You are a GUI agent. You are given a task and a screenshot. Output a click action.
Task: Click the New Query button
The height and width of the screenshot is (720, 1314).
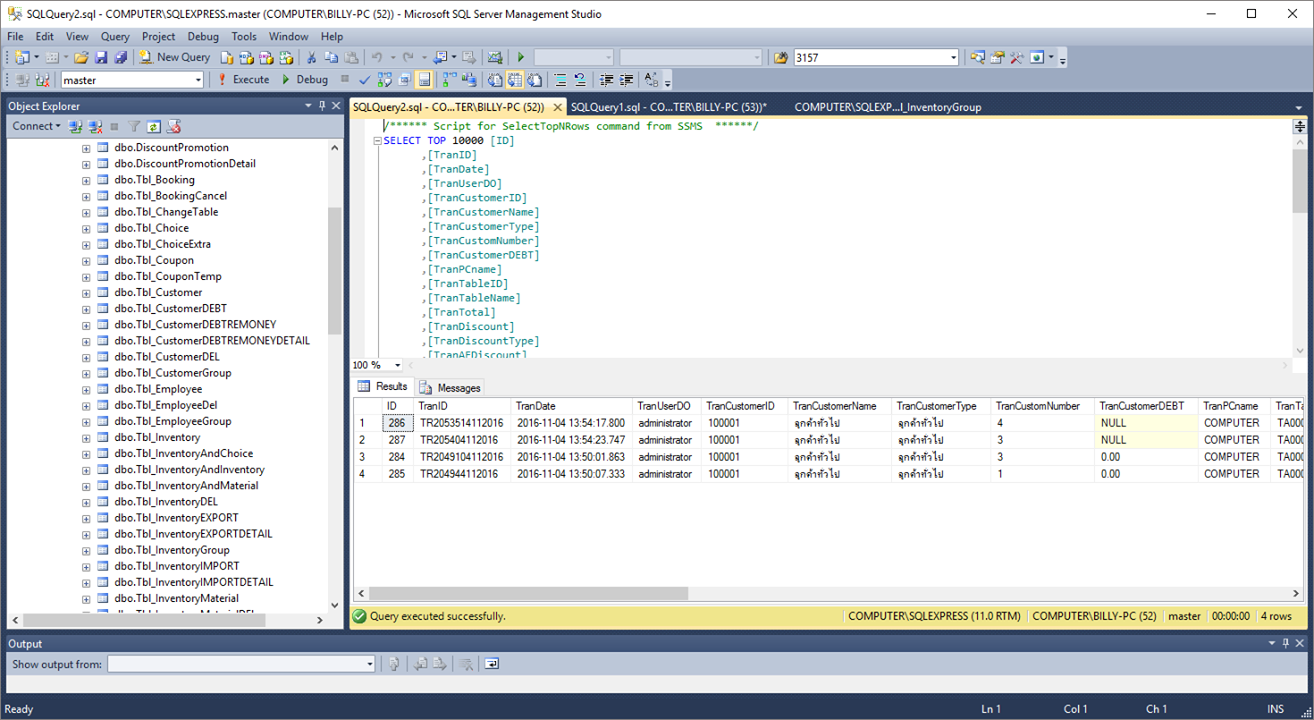[175, 58]
